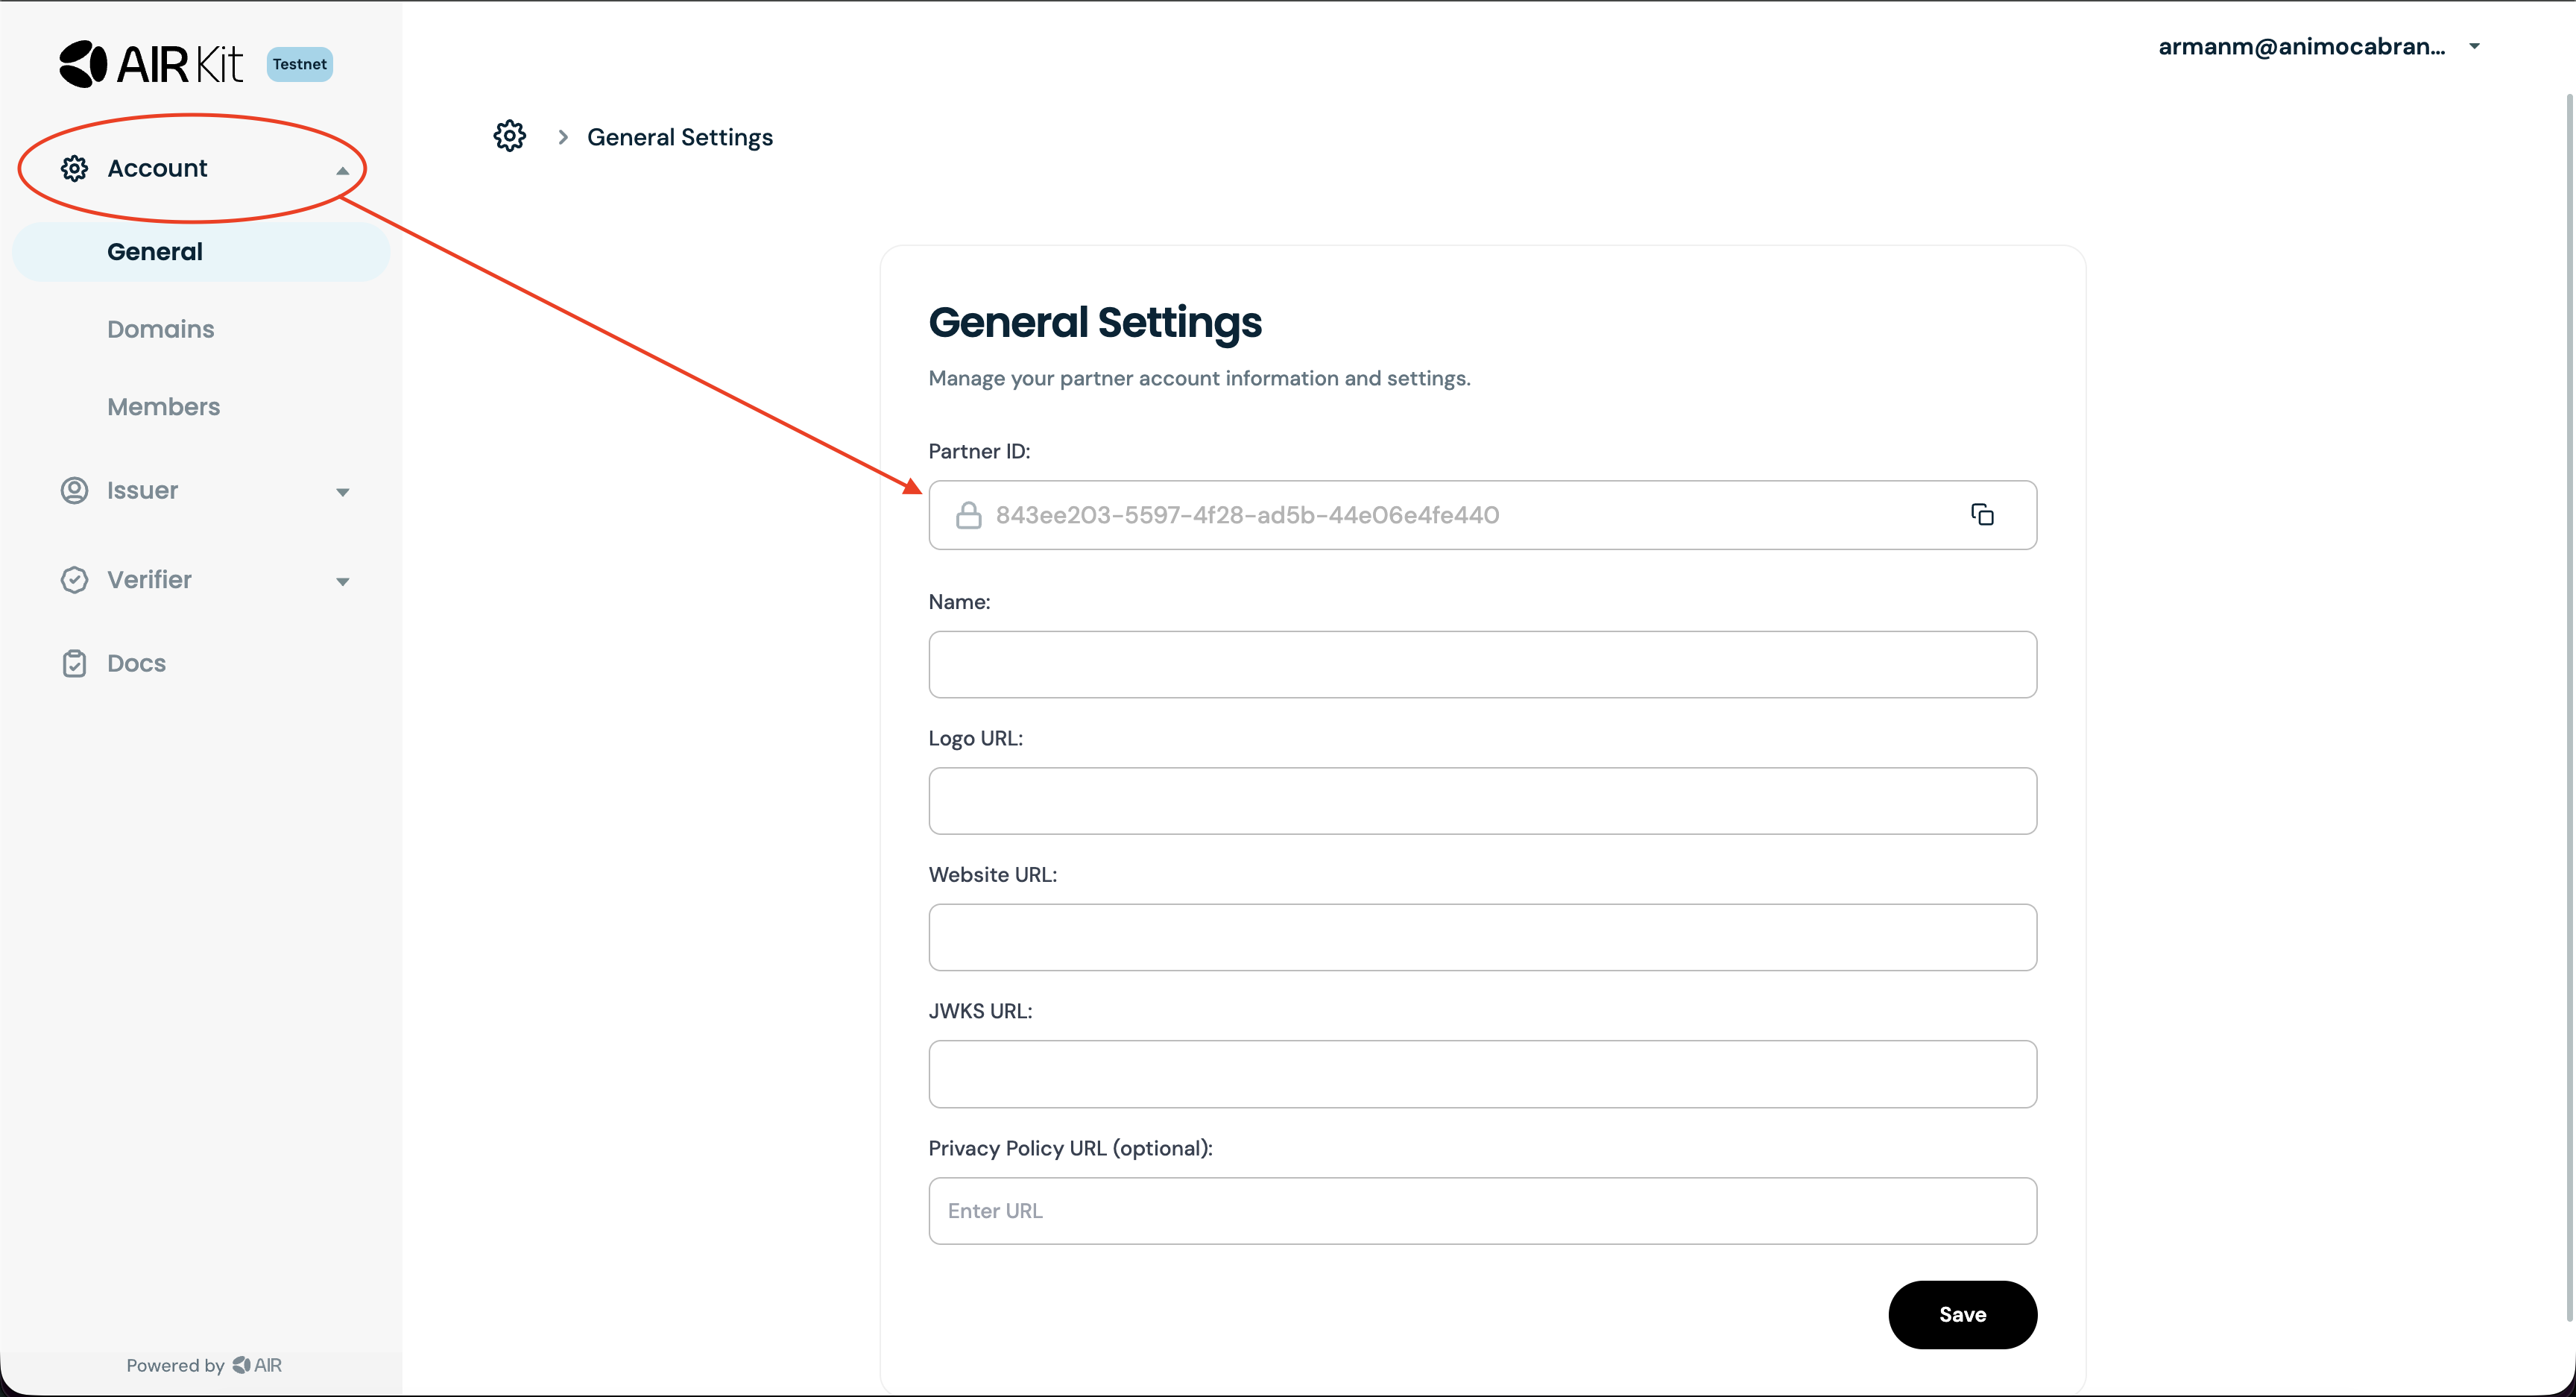Click the Account gear icon in sidebar
This screenshot has width=2576, height=1397.
75,168
